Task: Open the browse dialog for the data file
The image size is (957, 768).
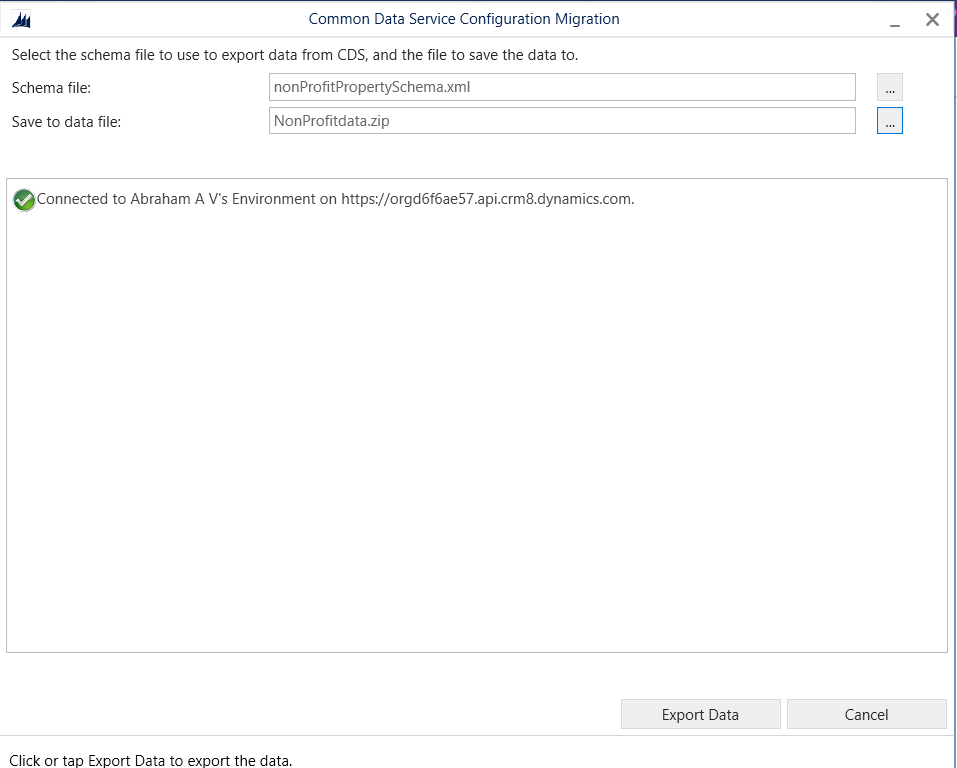Action: pos(889,121)
